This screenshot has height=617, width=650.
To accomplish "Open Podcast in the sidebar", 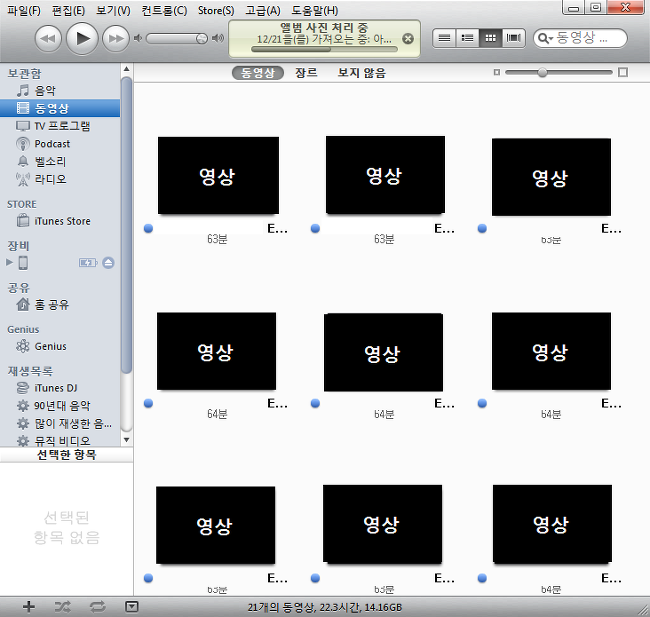I will click(60, 143).
